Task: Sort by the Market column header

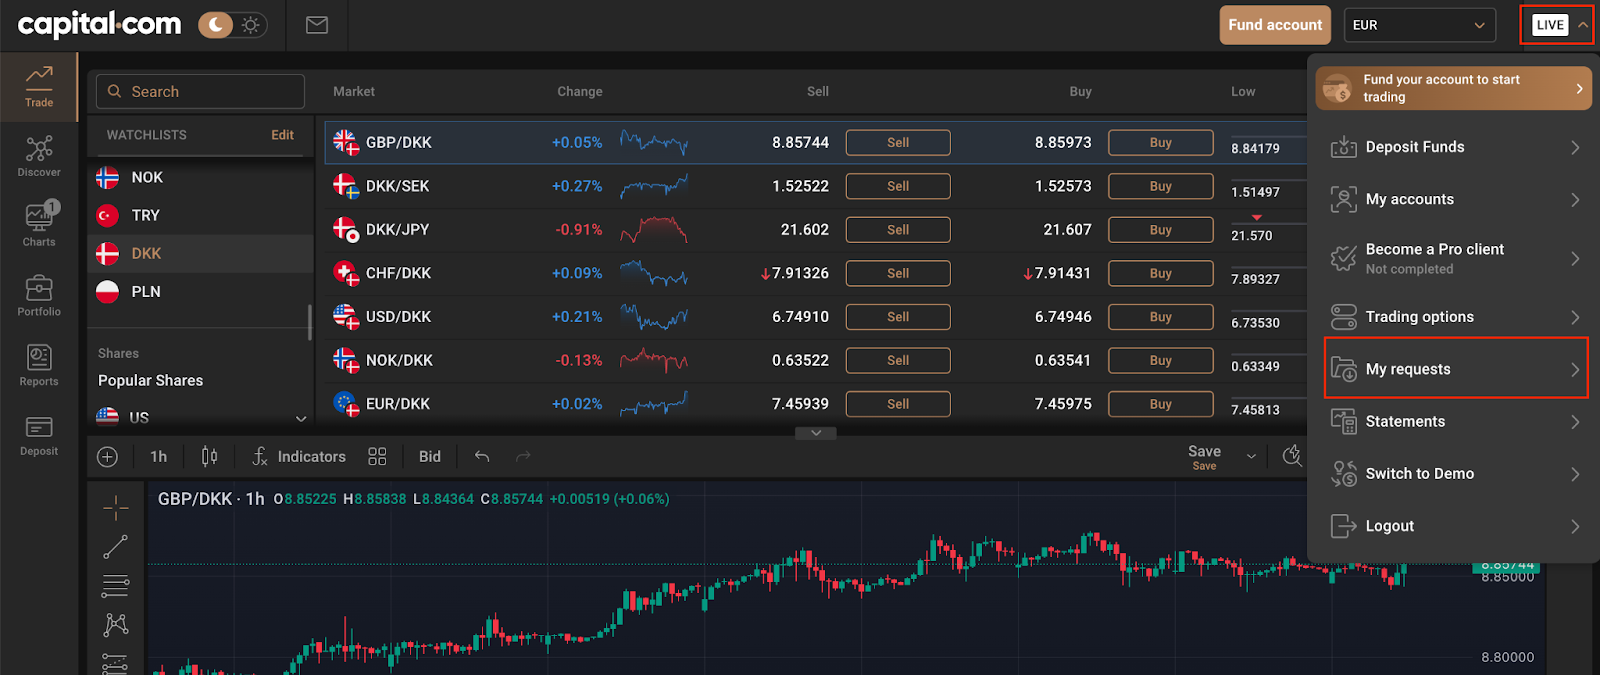Action: [354, 91]
